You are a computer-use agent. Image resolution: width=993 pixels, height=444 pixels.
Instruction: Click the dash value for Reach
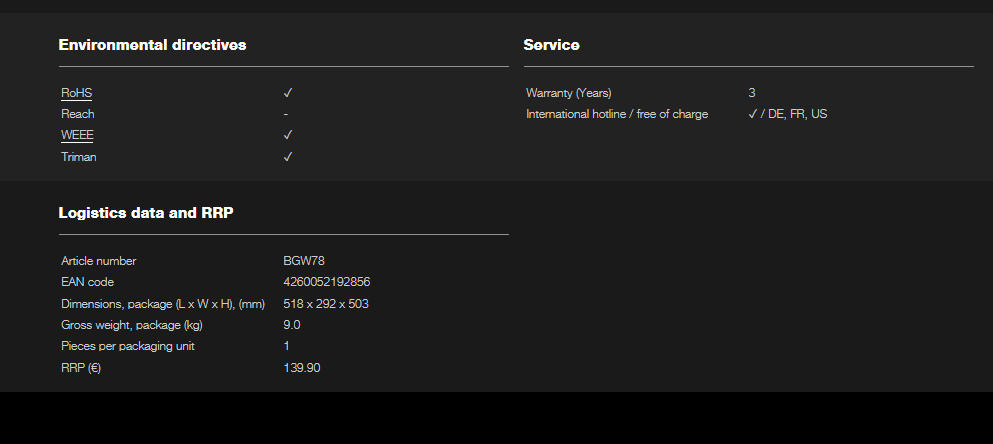[286, 114]
